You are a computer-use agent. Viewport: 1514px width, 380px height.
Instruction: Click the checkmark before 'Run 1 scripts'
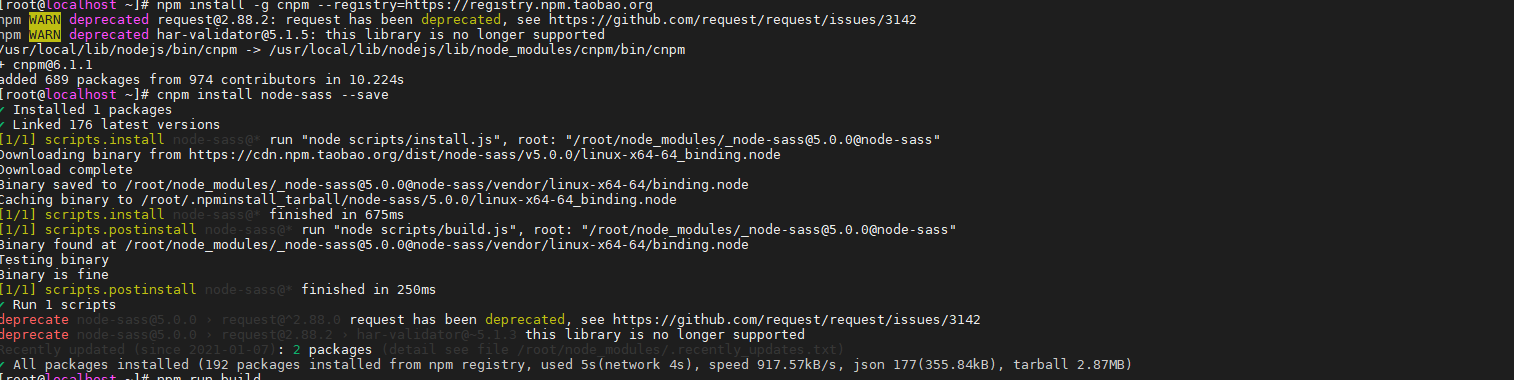[x=3, y=305]
